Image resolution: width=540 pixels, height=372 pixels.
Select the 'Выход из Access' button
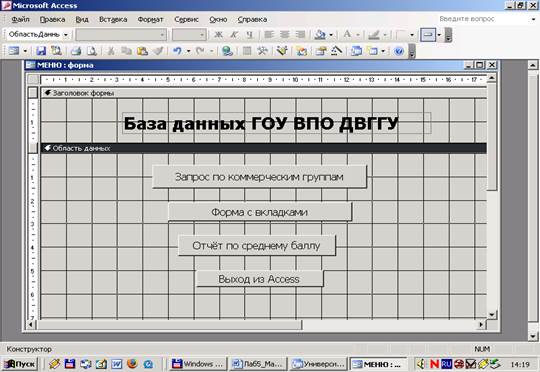[260, 279]
